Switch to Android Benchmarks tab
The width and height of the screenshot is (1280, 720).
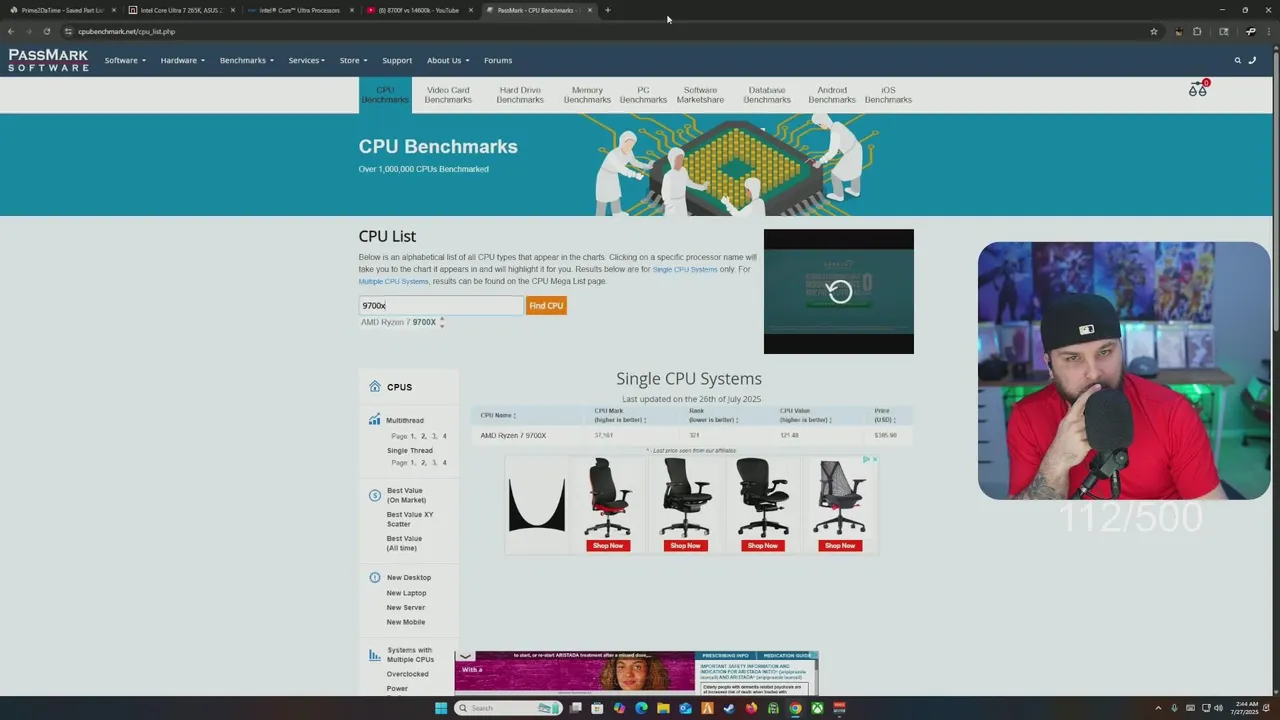pos(832,95)
